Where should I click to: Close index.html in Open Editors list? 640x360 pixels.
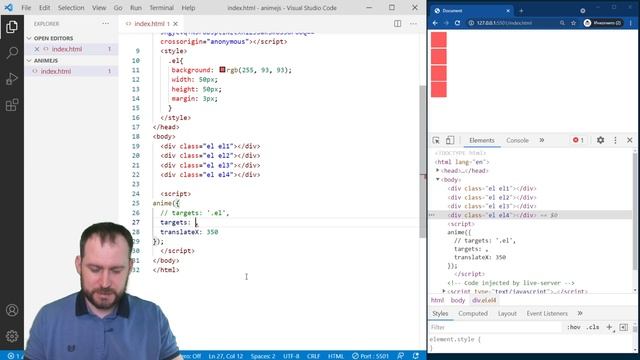pos(37,49)
